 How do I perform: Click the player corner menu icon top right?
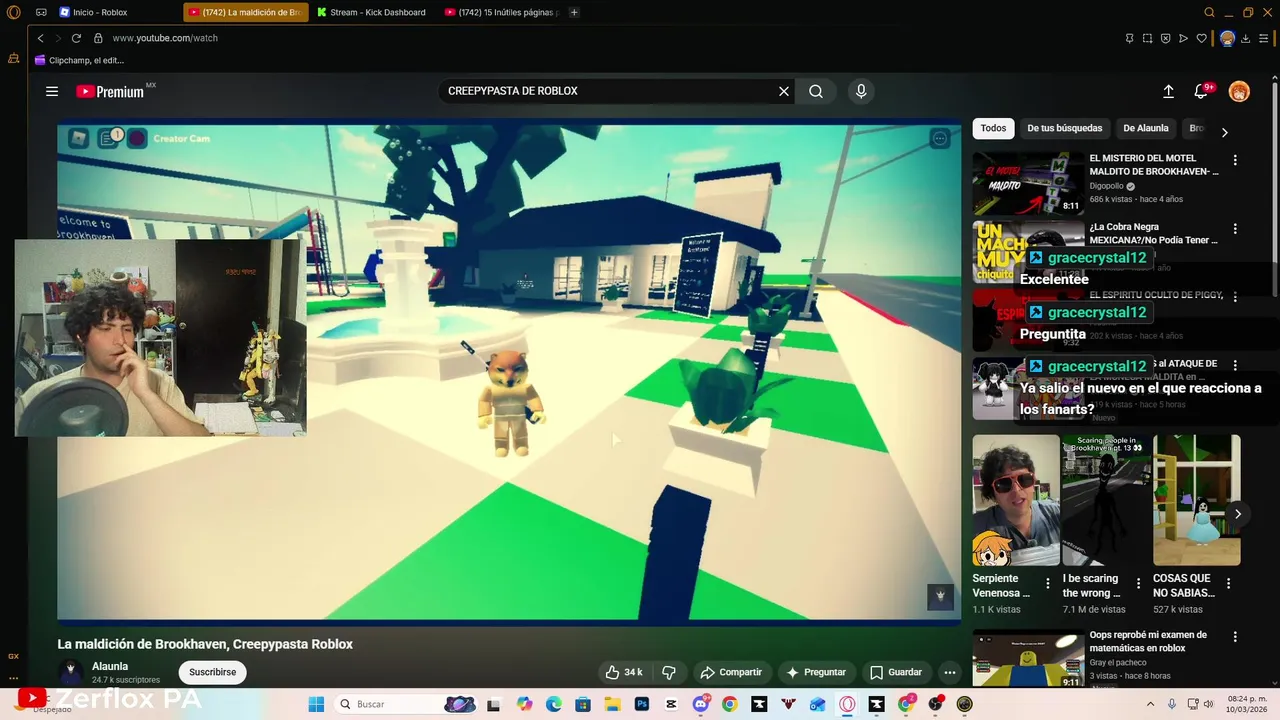pos(939,138)
